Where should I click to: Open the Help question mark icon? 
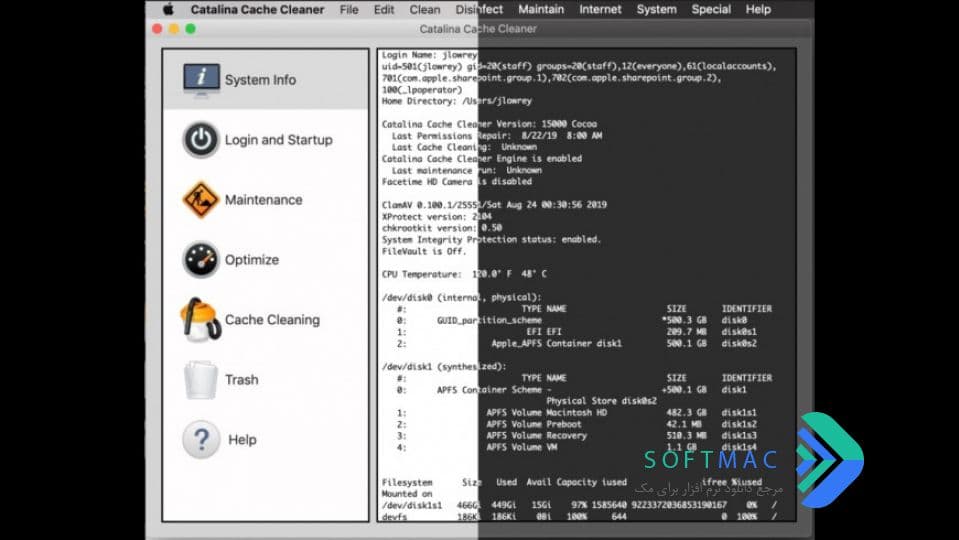201,439
